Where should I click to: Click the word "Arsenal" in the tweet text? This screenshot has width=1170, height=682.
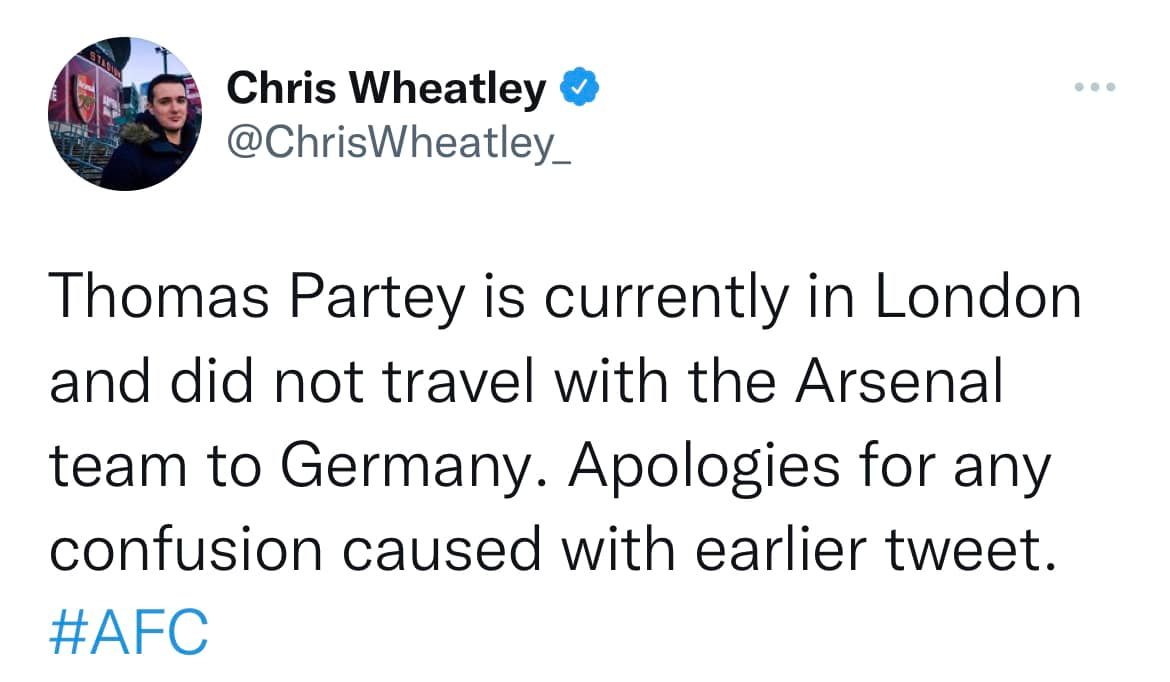[894, 382]
